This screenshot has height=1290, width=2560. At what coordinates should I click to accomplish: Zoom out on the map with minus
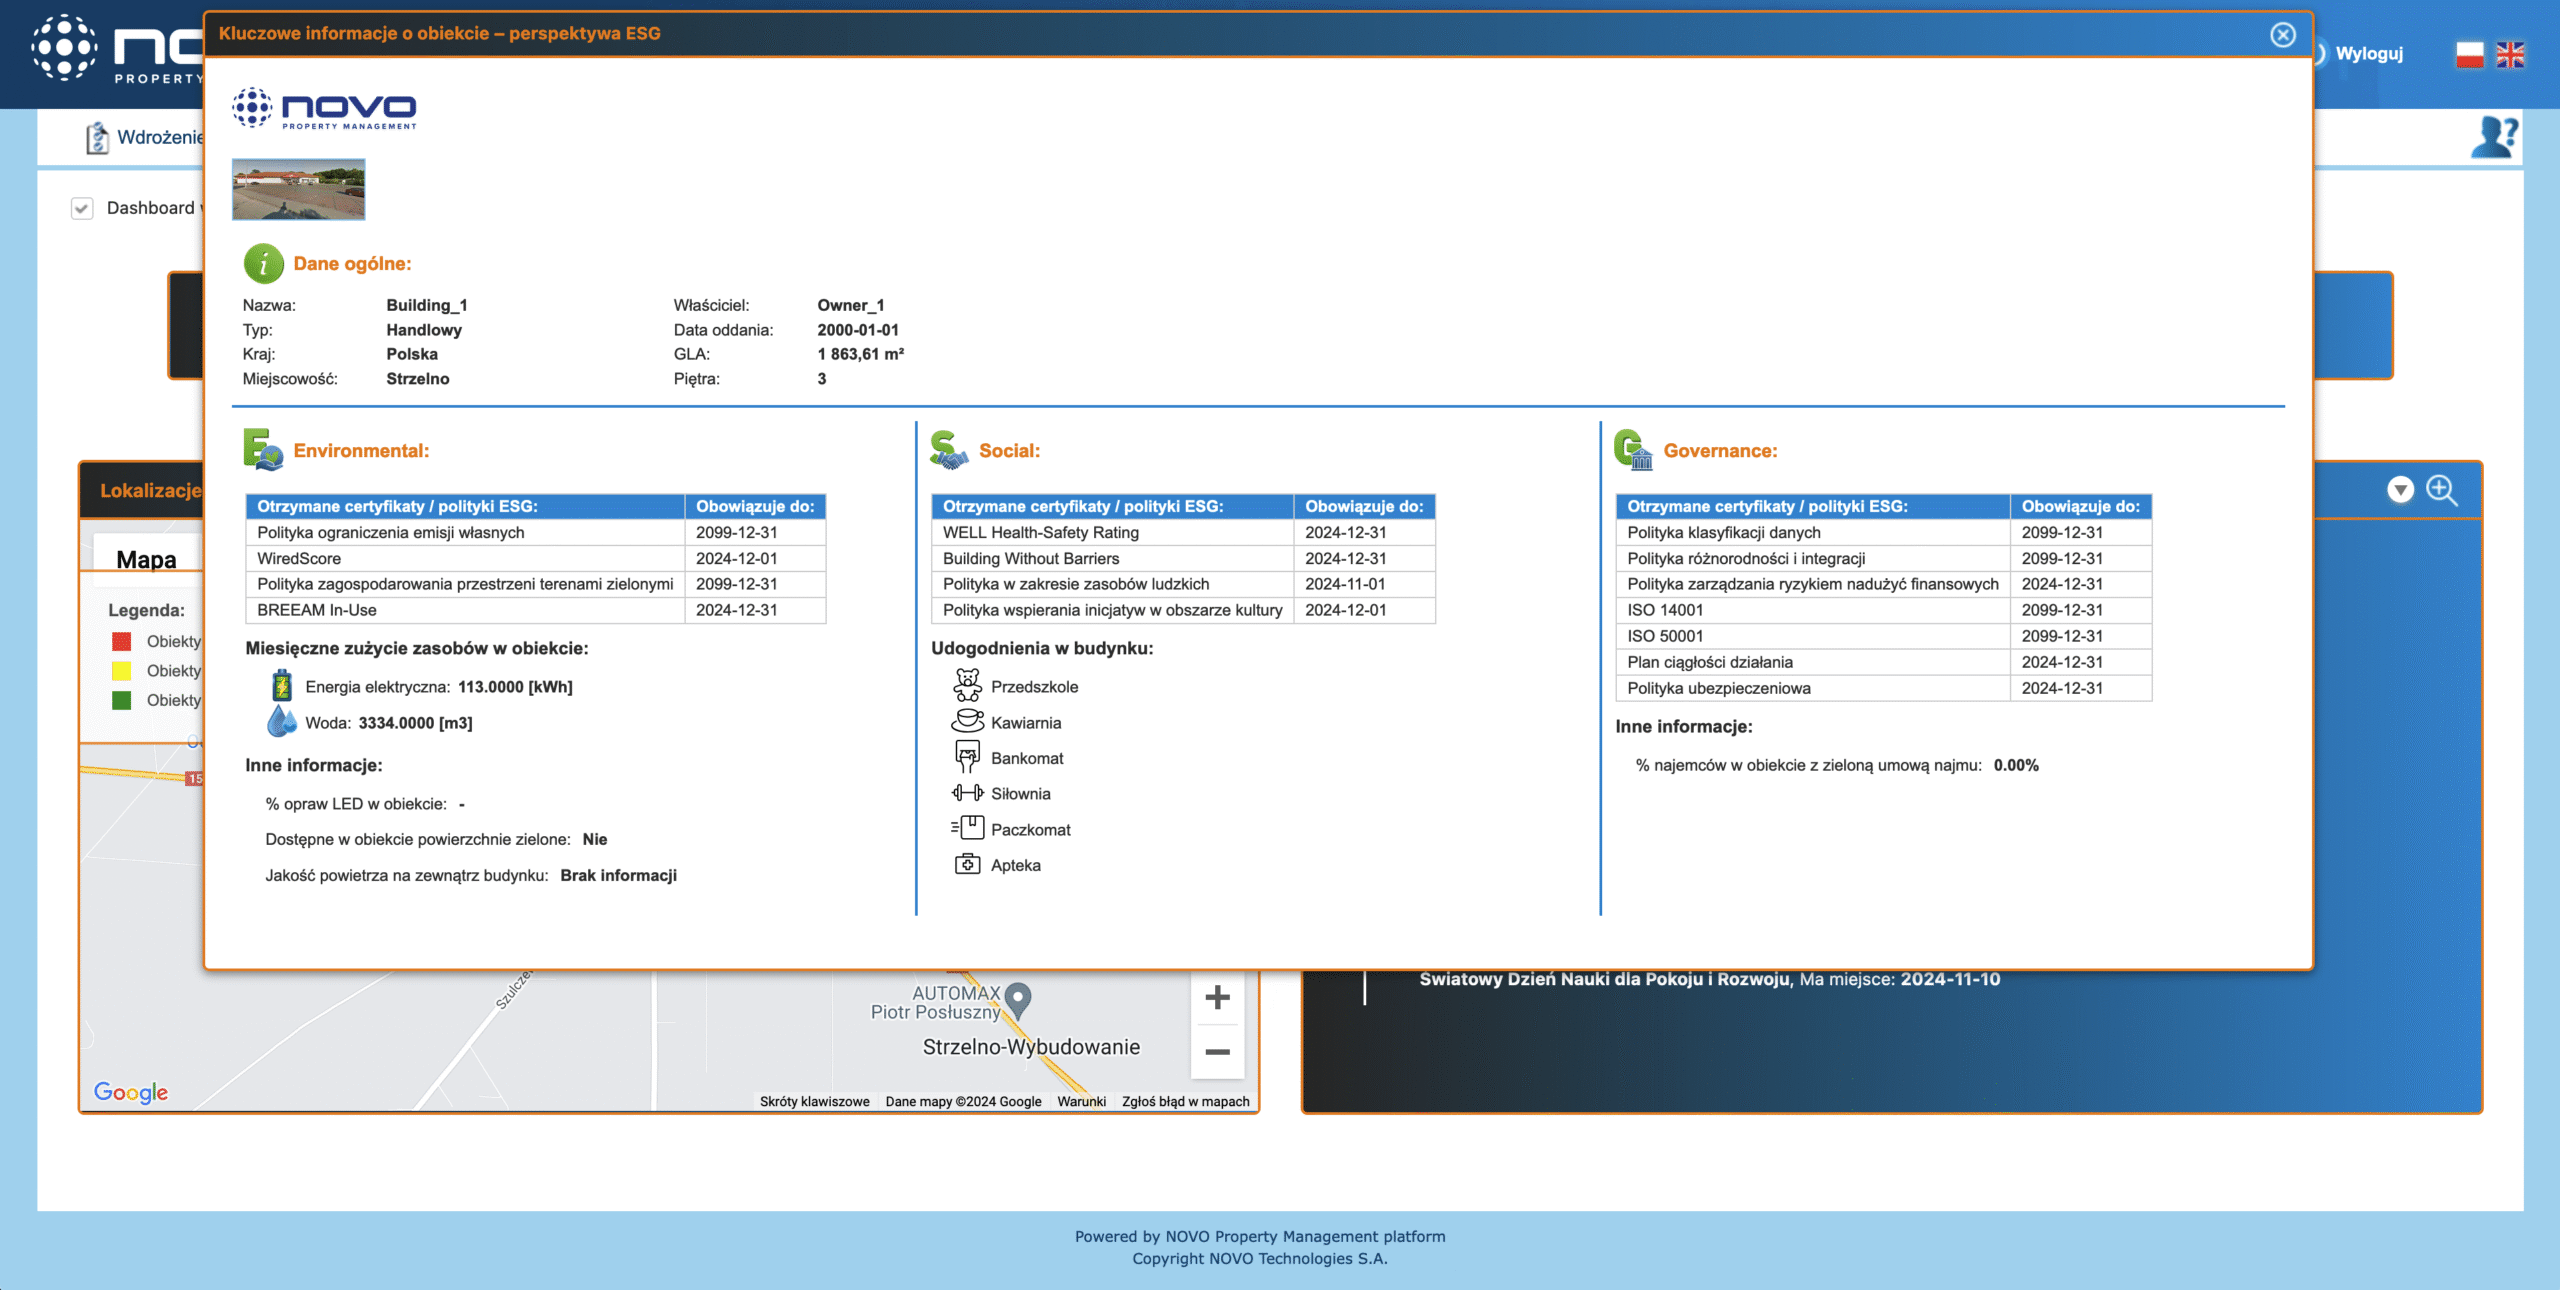[x=1217, y=1051]
